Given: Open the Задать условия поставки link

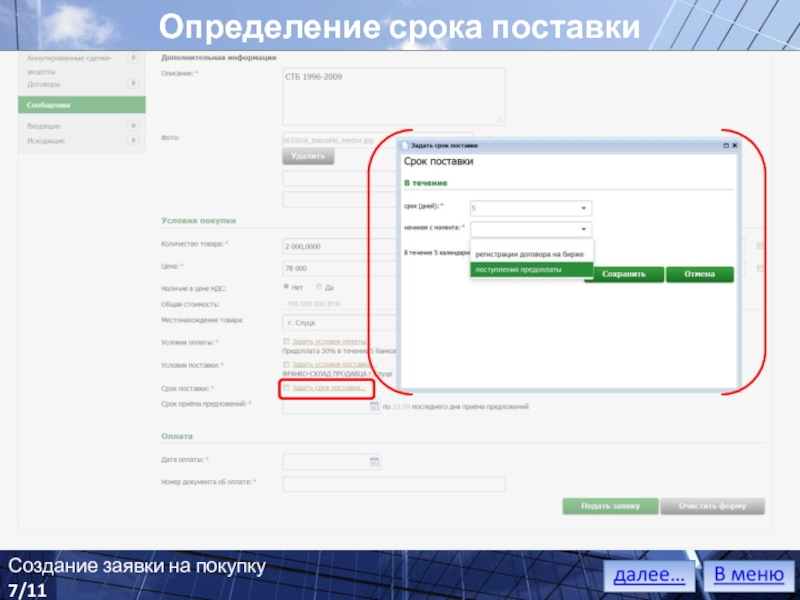Looking at the screenshot, I should (x=333, y=364).
